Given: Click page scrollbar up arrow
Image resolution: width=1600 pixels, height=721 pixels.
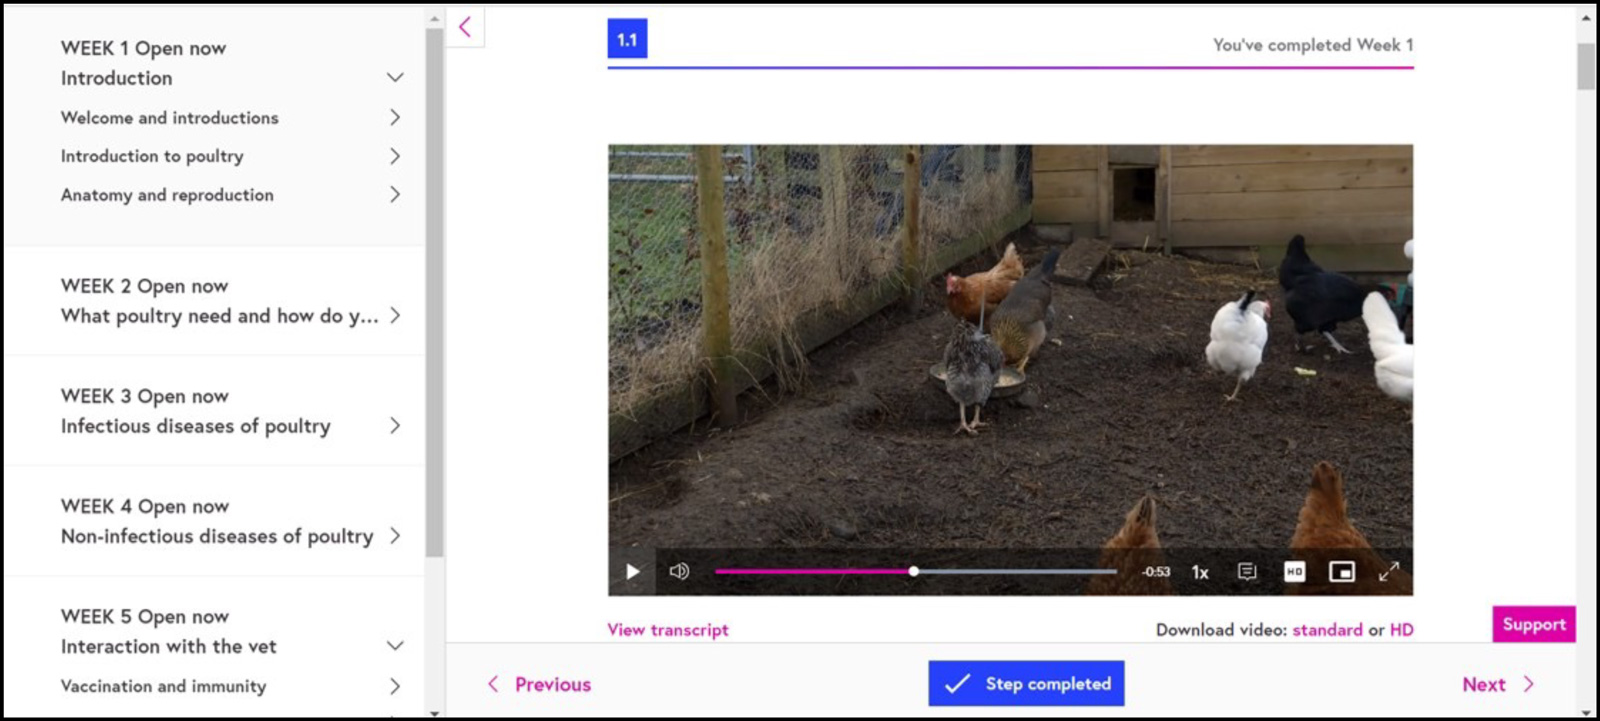Looking at the screenshot, I should [x=1586, y=18].
